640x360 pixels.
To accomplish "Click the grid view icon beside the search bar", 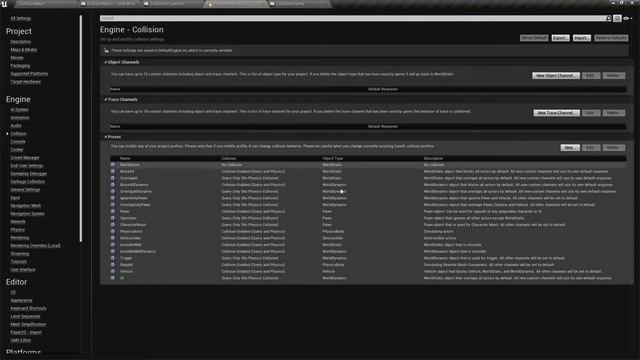I will click(x=617, y=18).
